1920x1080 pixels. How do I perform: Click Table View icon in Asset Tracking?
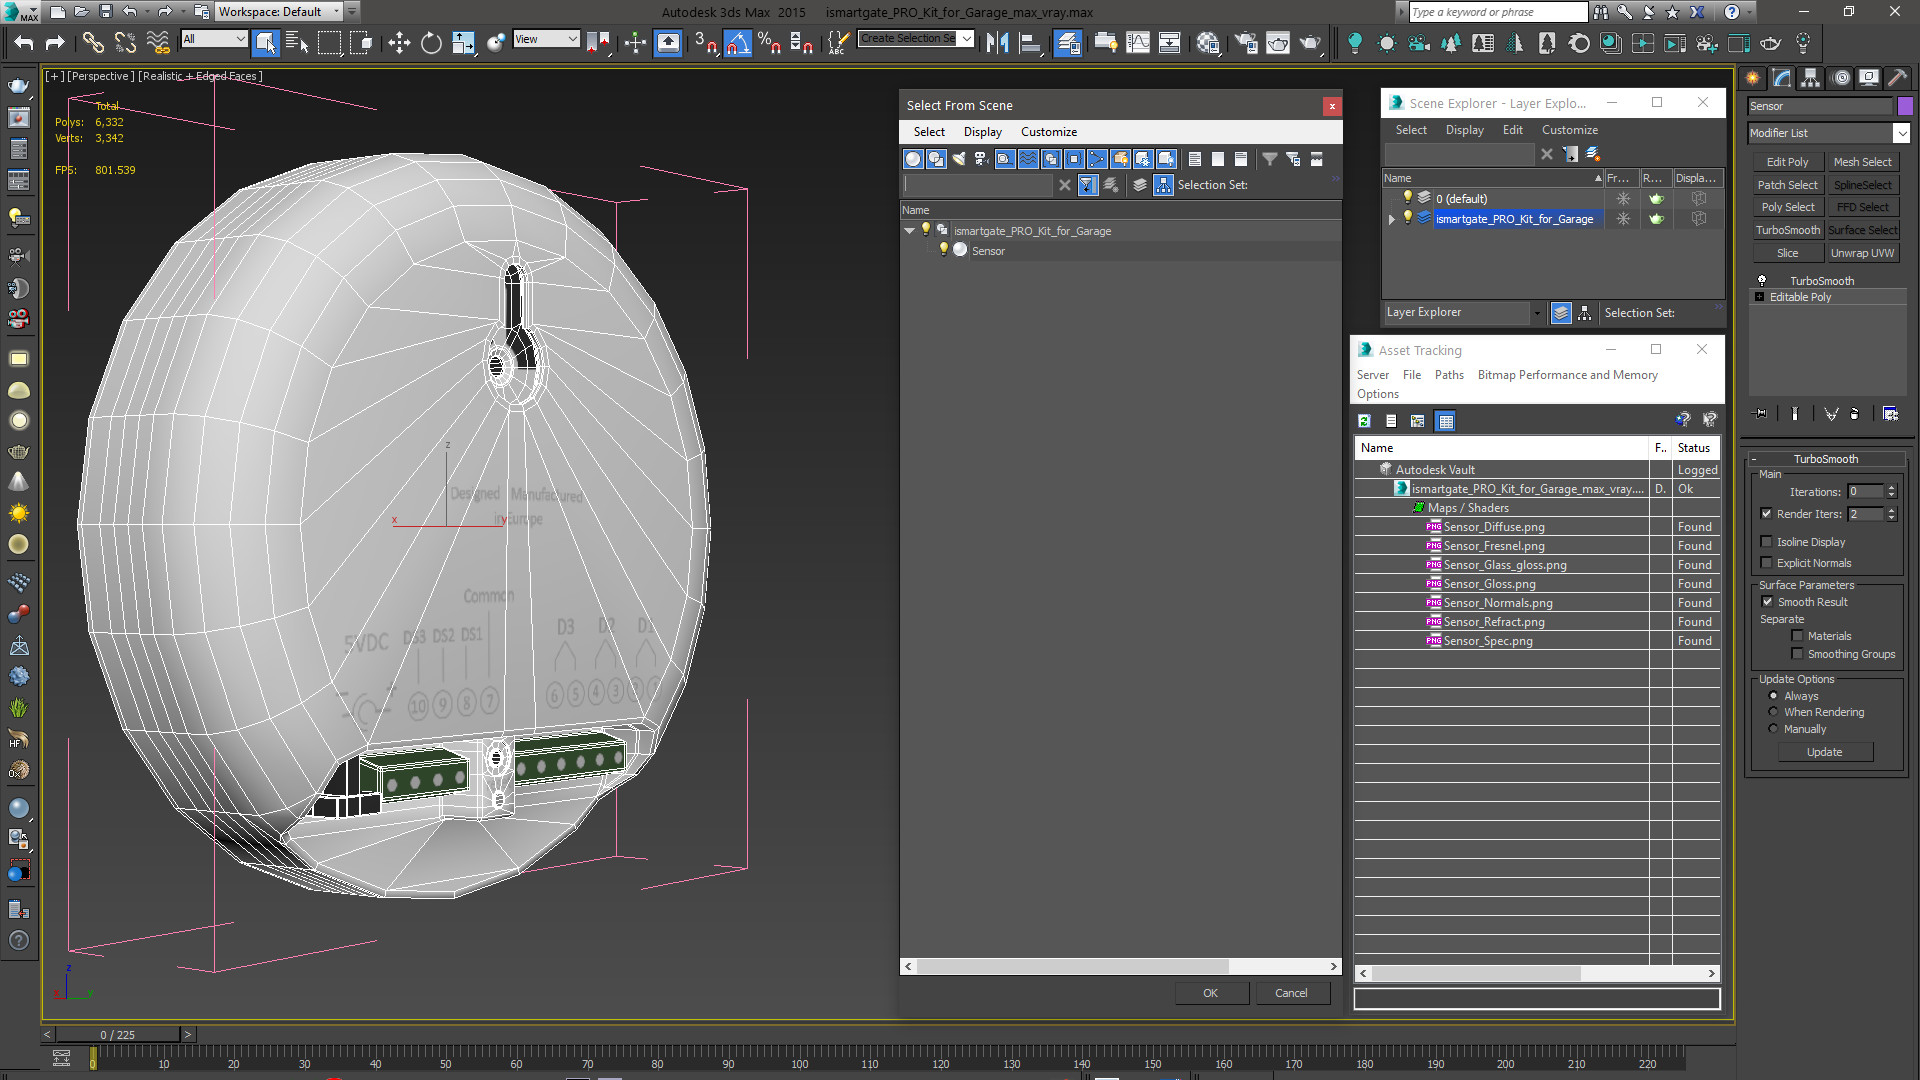pos(1446,421)
